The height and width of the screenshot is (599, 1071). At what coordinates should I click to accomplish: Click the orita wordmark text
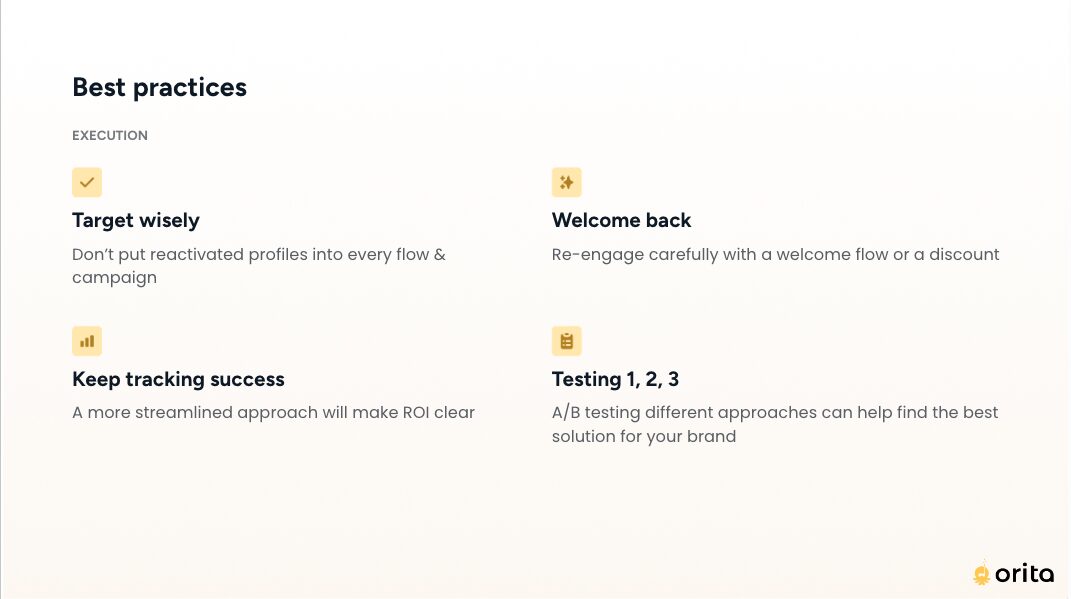point(1024,574)
